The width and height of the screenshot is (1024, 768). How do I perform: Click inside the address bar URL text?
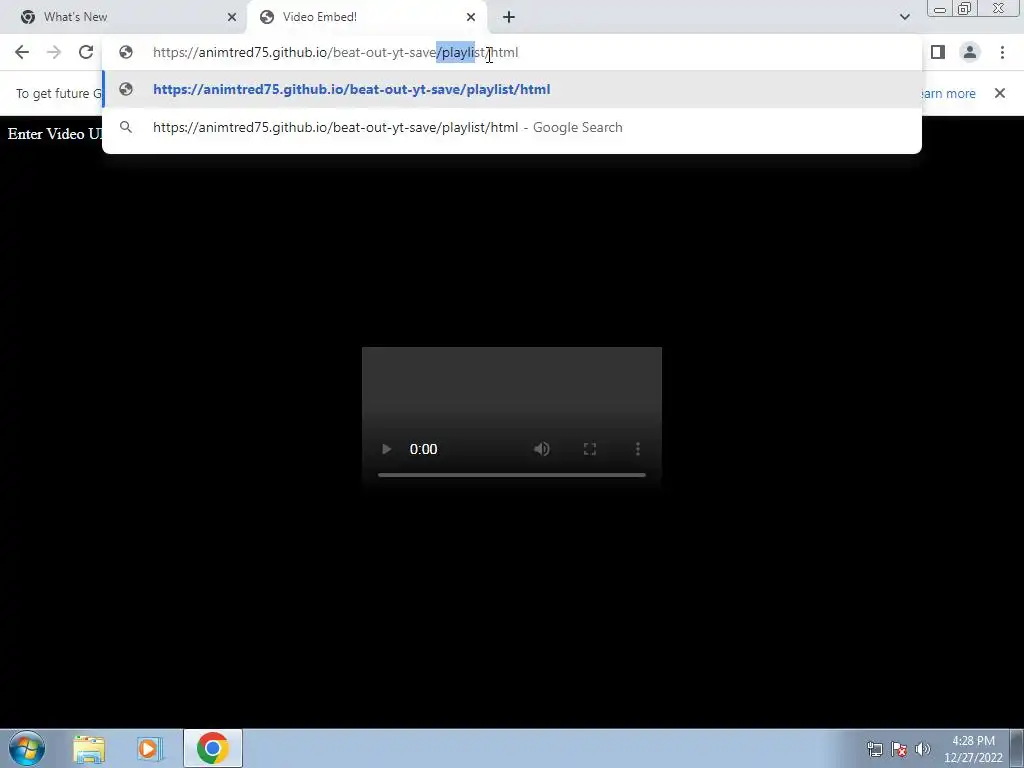[336, 52]
